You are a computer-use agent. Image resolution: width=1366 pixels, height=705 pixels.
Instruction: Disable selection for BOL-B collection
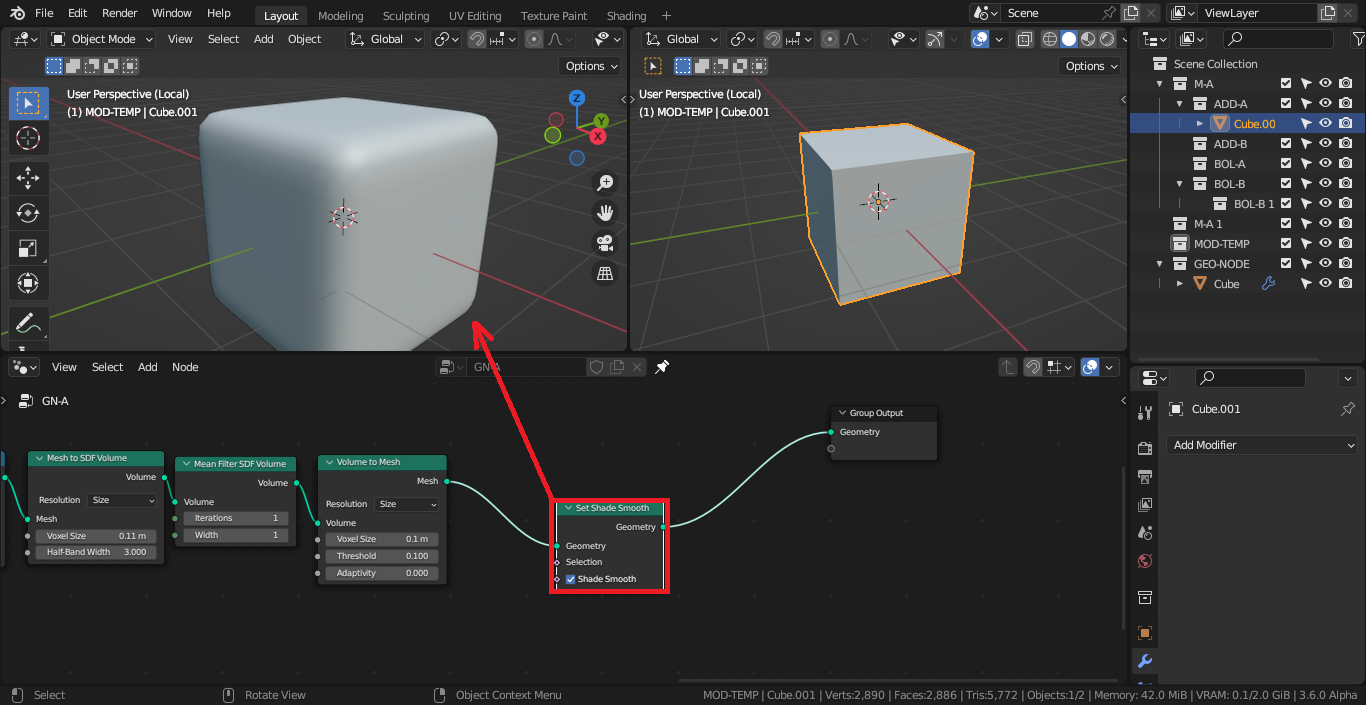(x=1306, y=183)
